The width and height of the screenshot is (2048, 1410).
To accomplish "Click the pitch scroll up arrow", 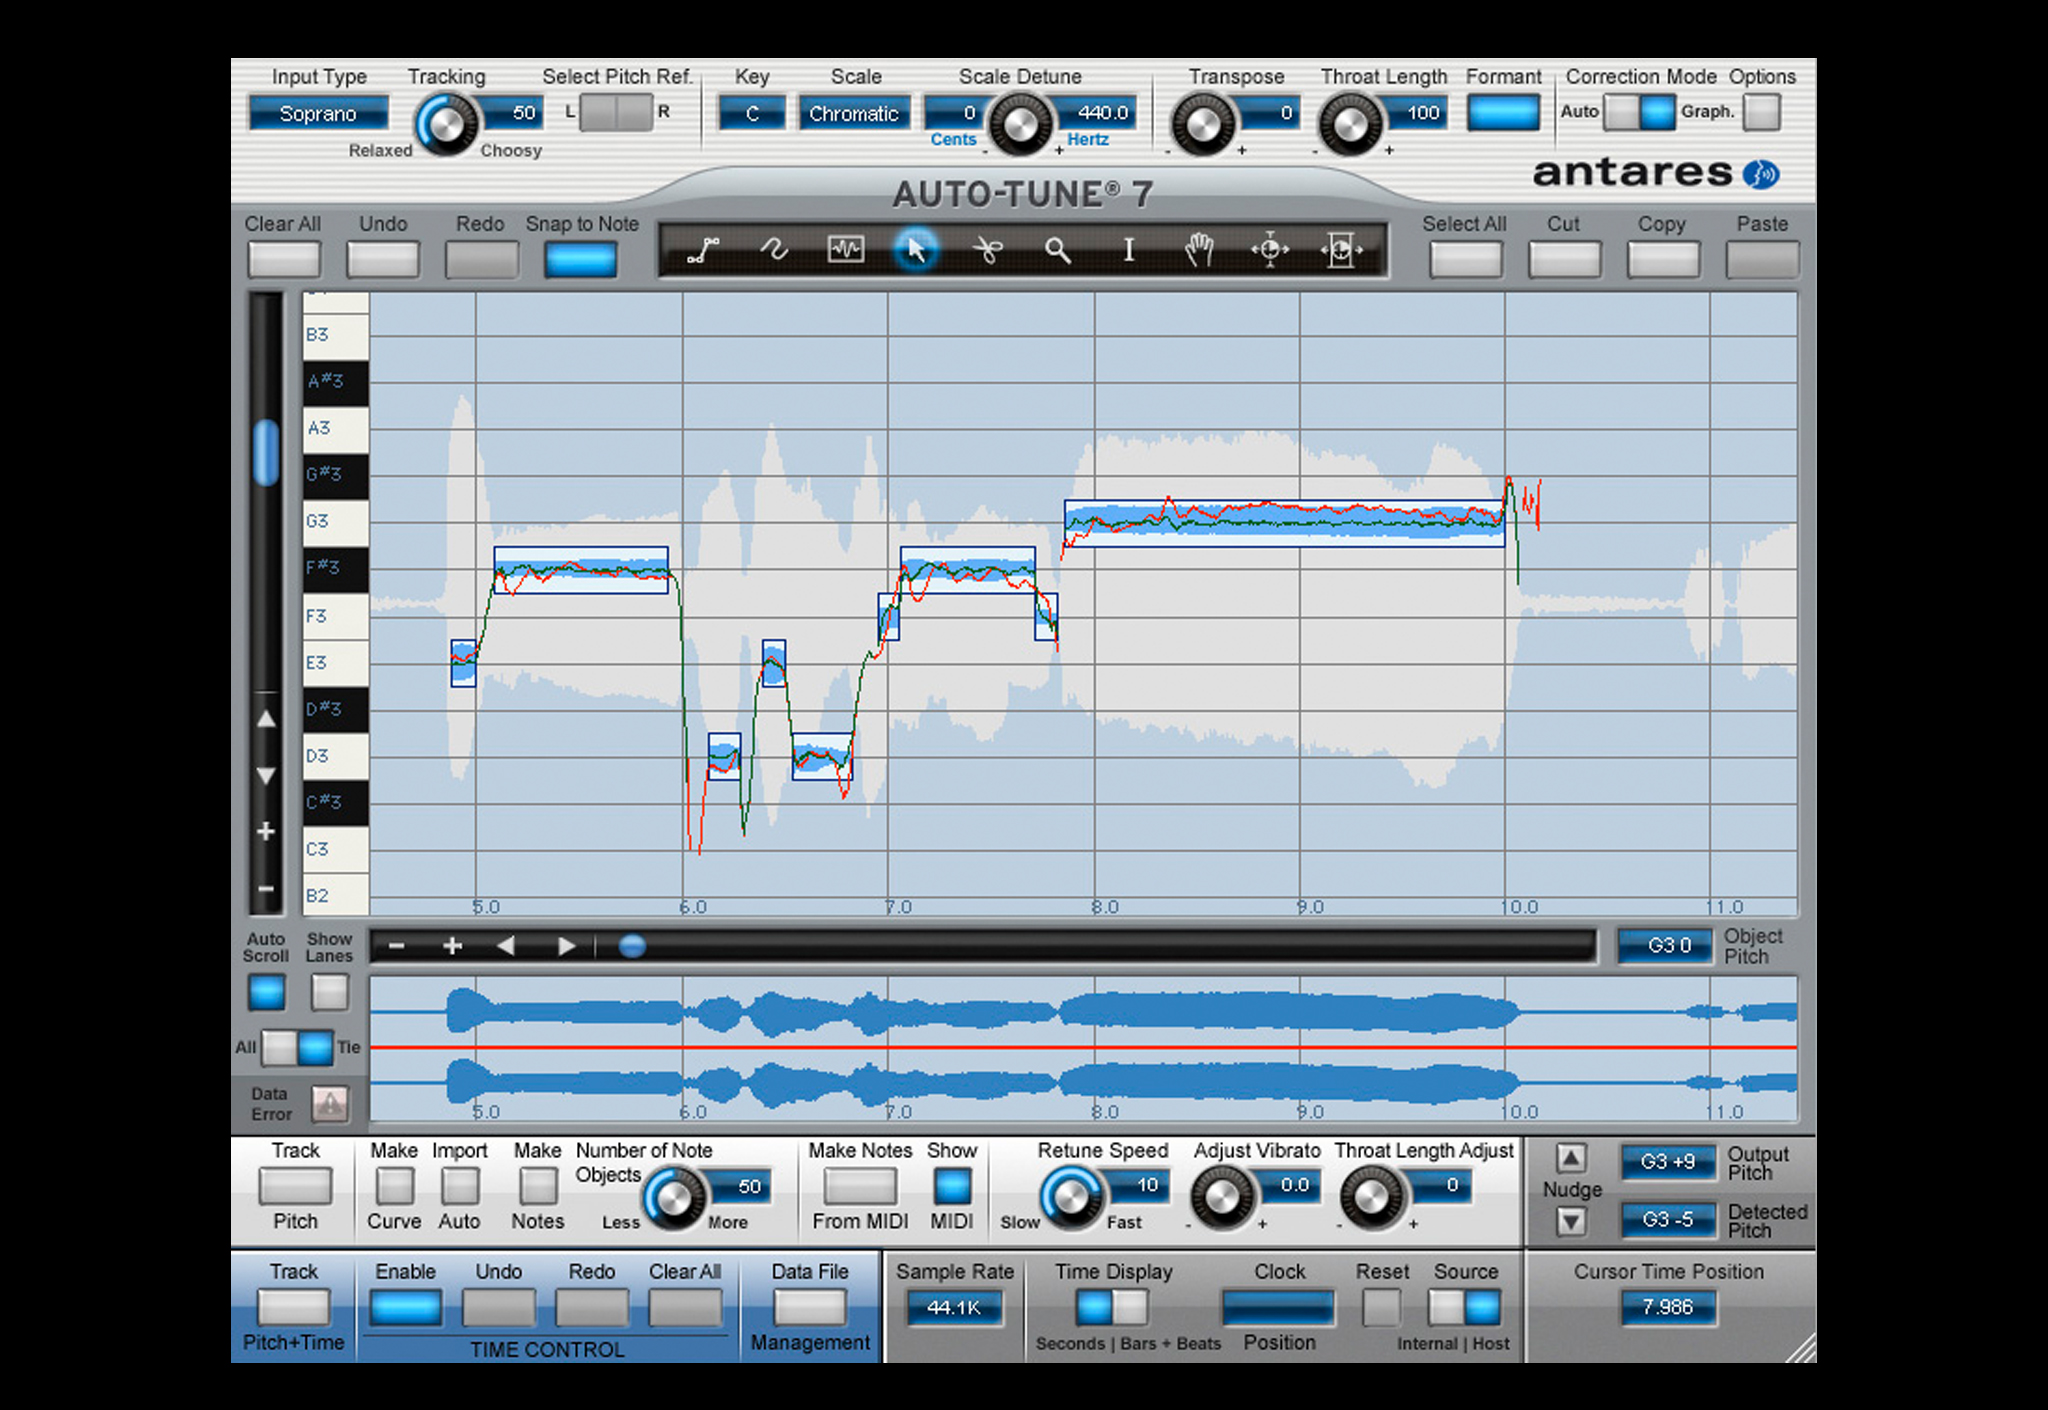I will tap(266, 718).
